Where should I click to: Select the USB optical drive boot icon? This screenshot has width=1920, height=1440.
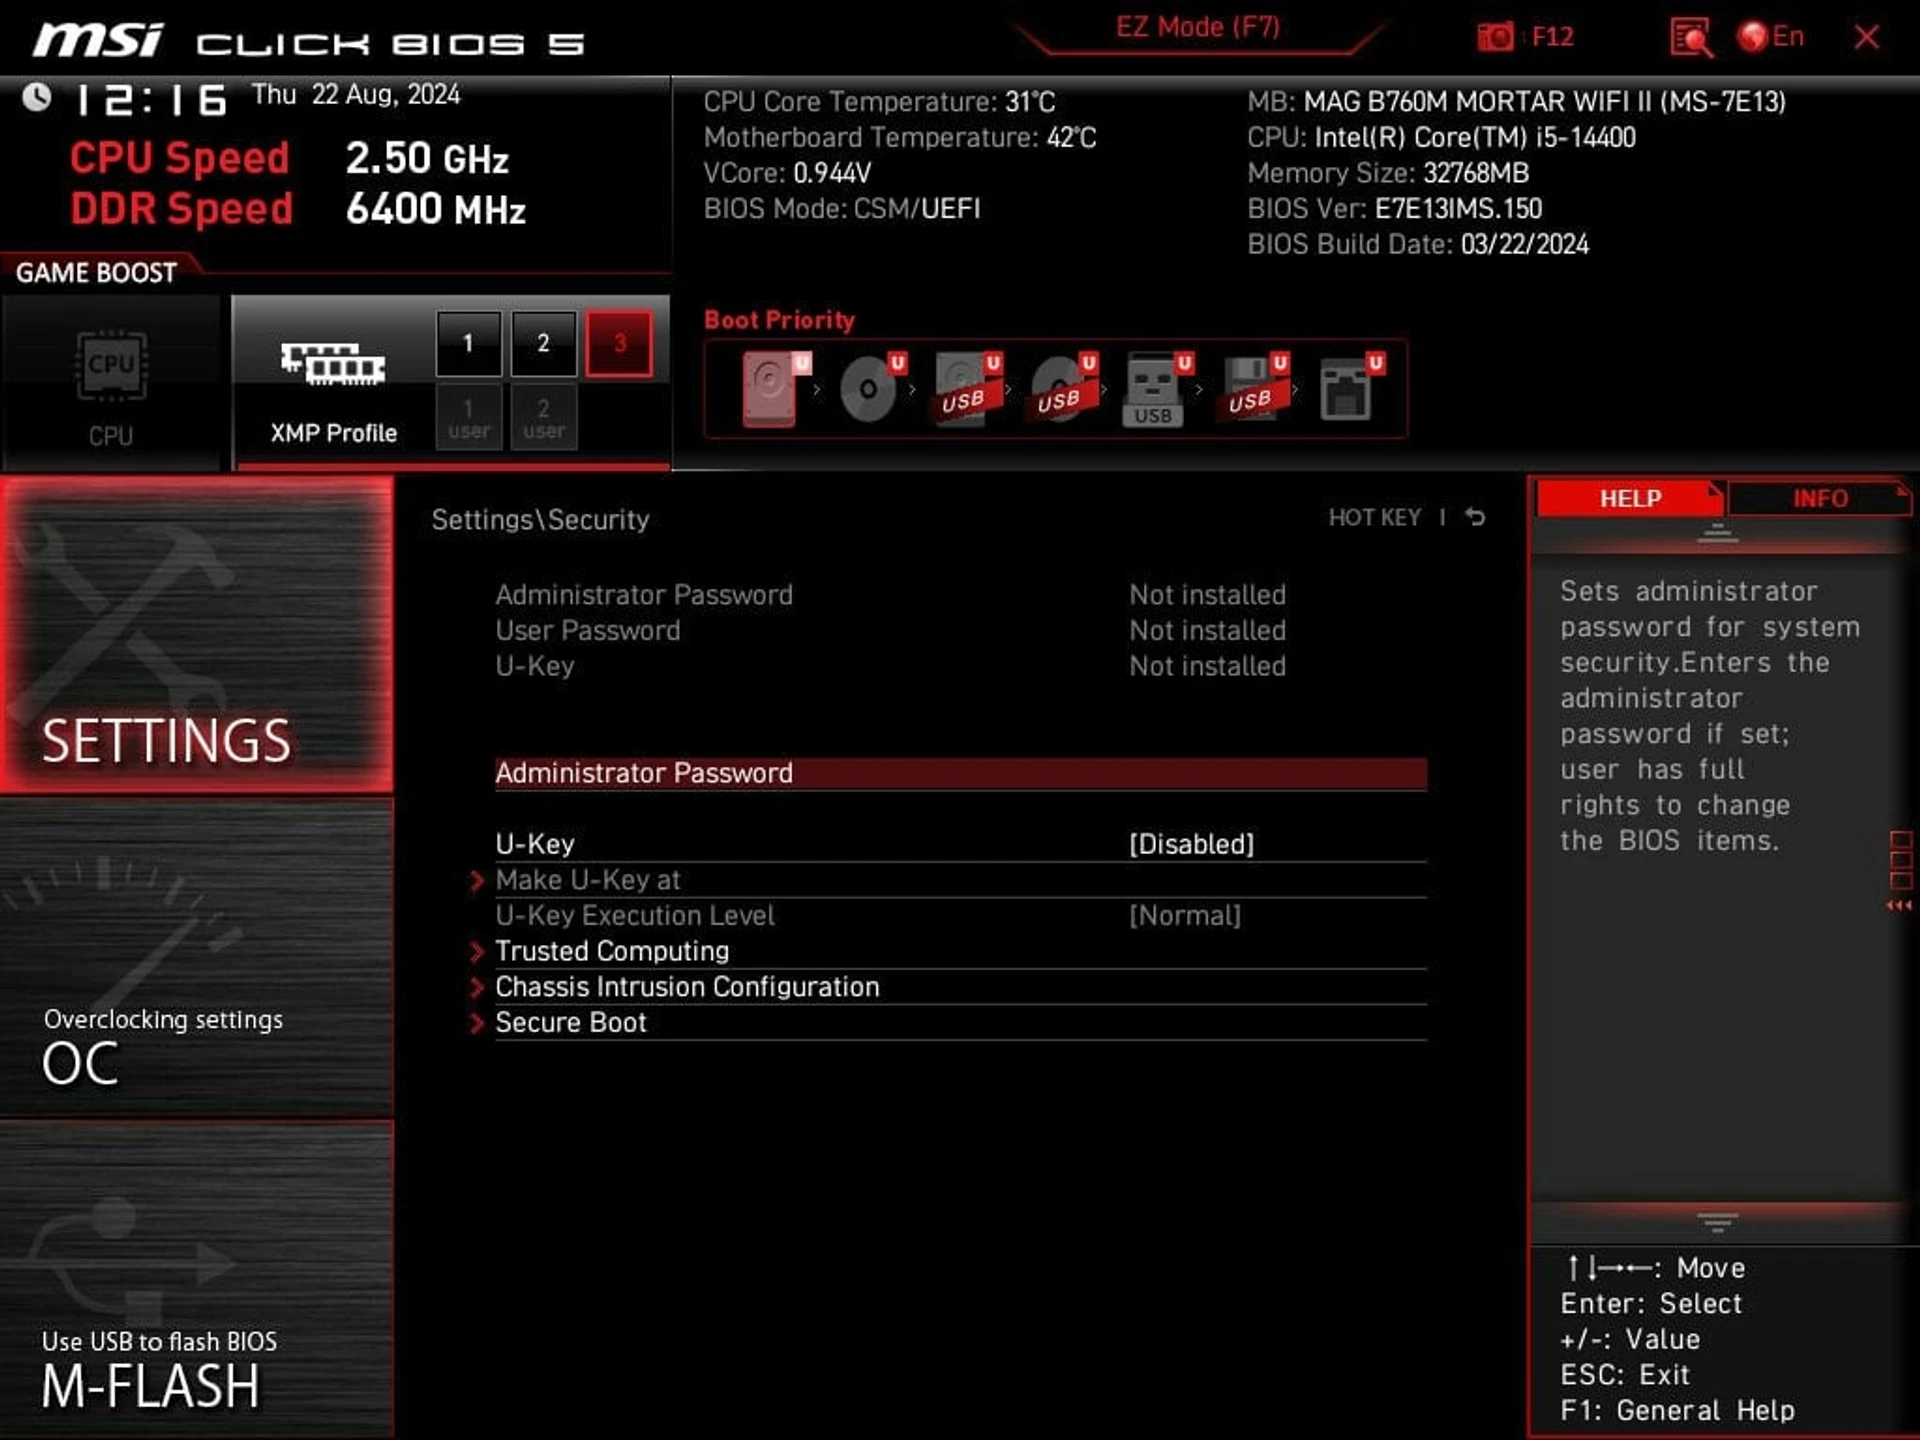(1062, 389)
